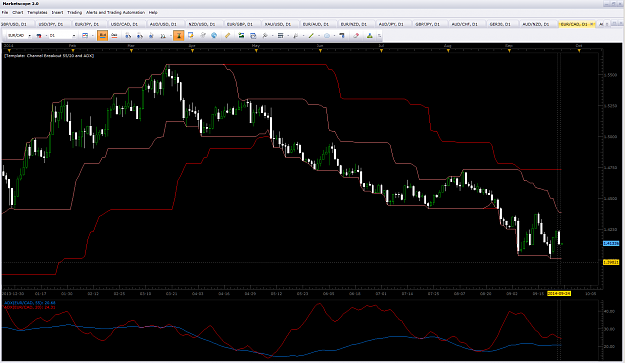Click the horizontal lines tool icon

(280, 36)
